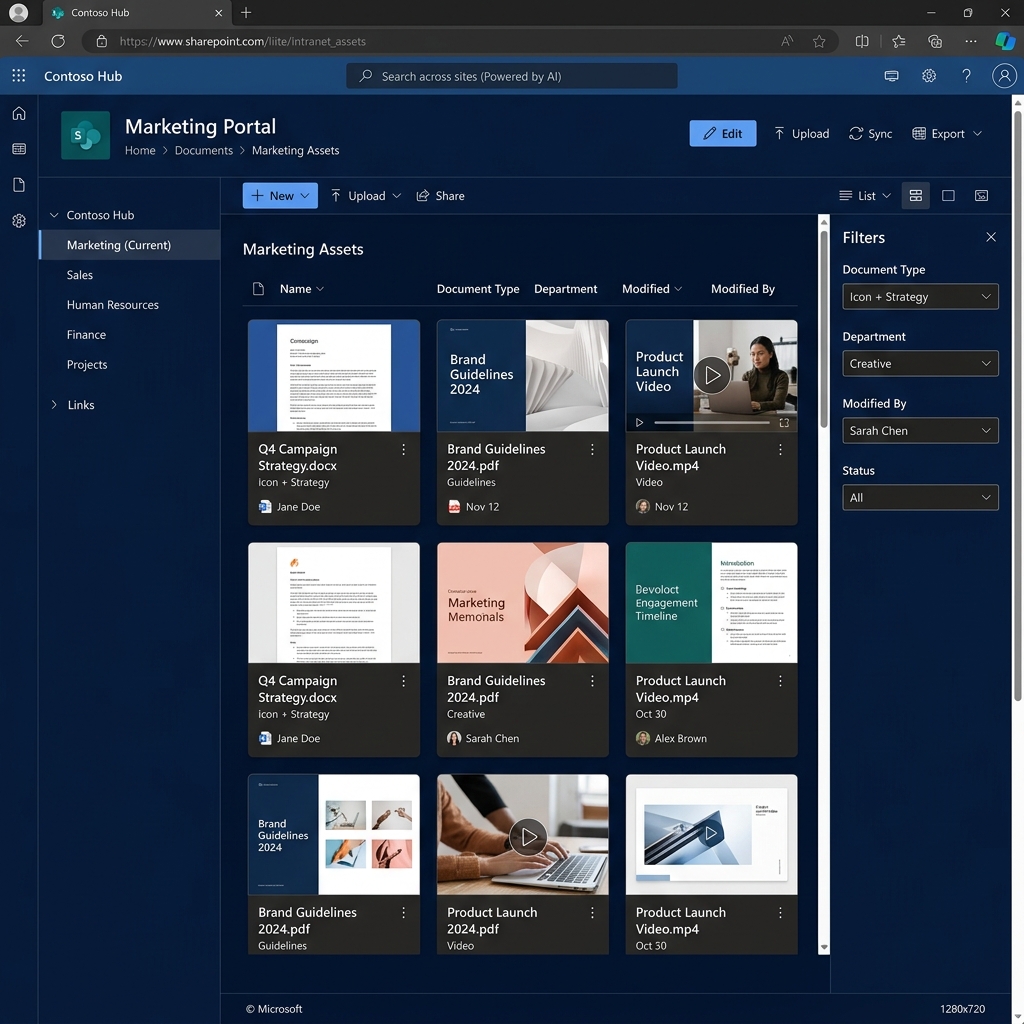Open Department filter showing Creative

[920, 363]
